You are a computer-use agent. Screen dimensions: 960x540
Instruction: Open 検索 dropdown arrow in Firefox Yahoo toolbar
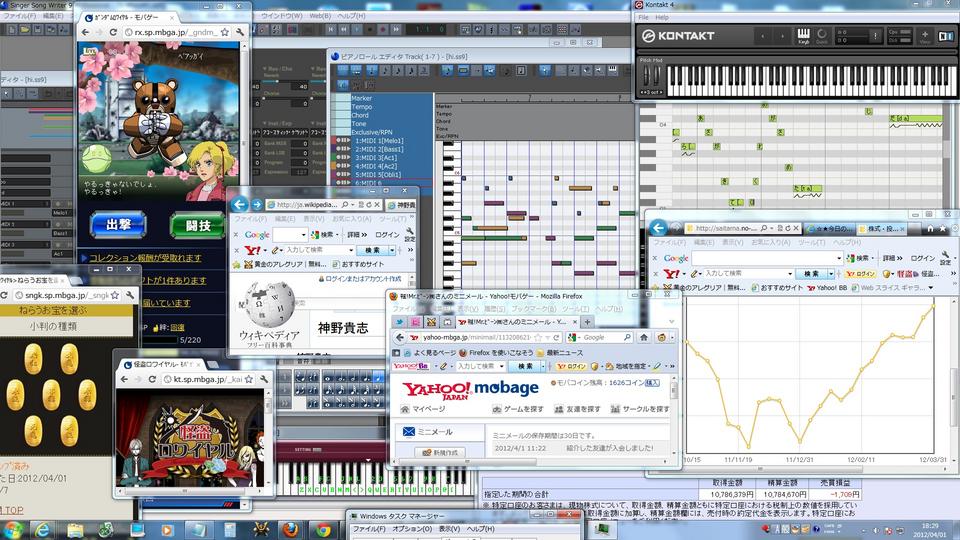pyautogui.click(x=542, y=366)
